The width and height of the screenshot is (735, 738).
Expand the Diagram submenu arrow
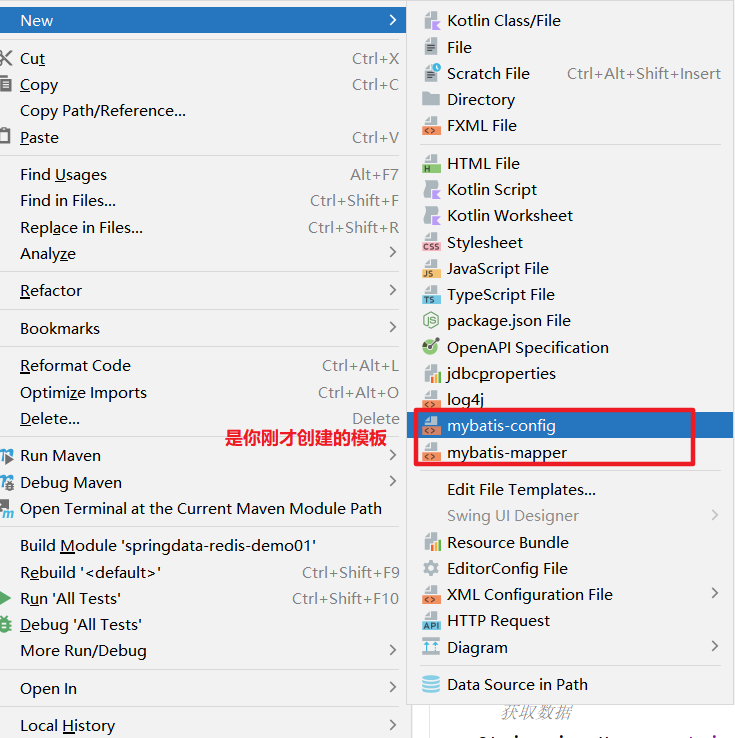(x=715, y=646)
